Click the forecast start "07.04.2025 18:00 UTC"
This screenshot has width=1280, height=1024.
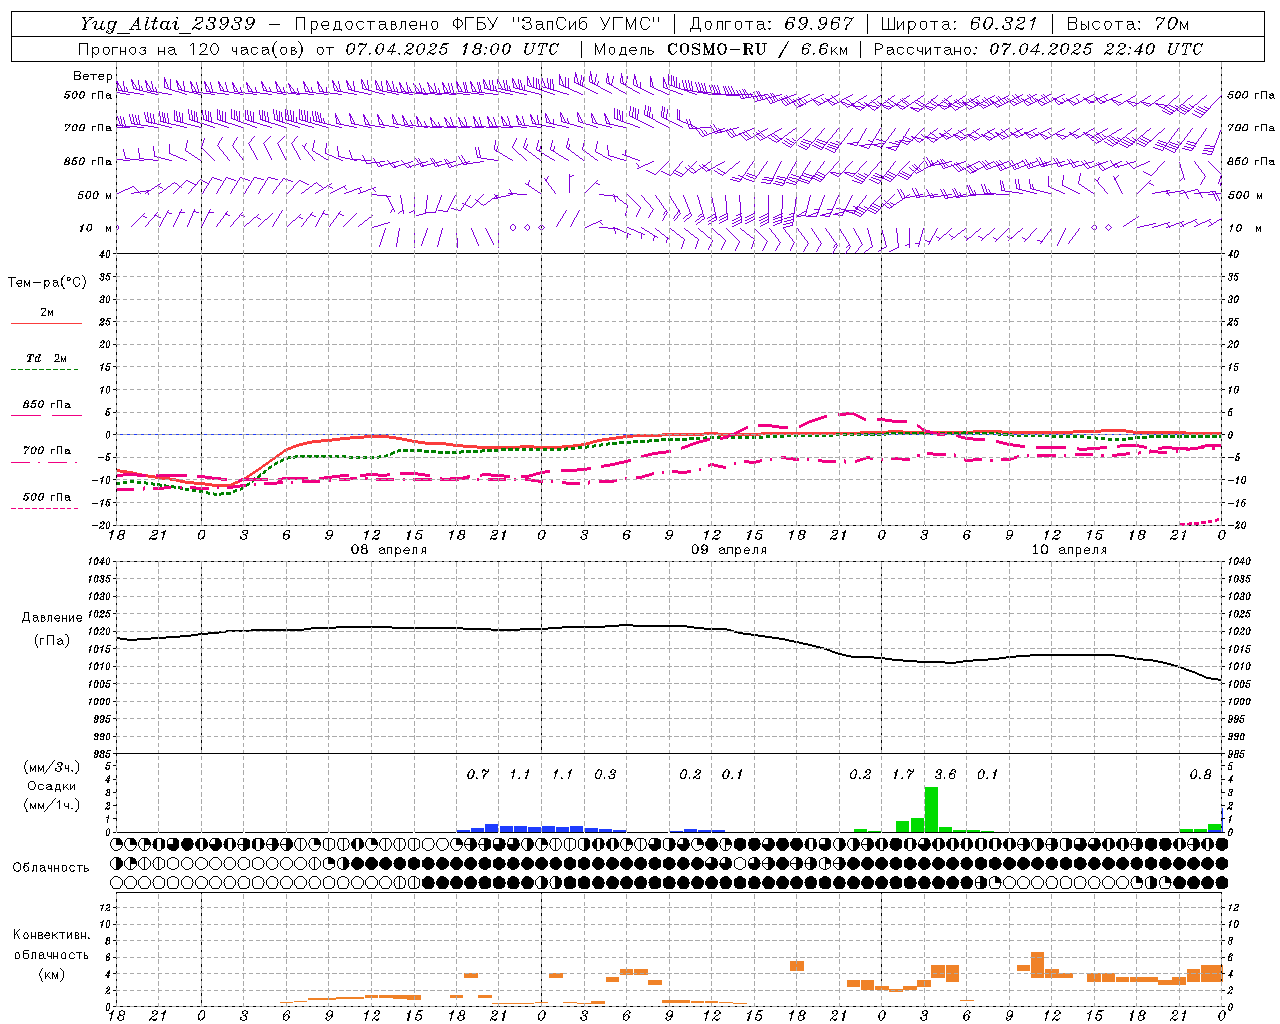[x=452, y=49]
